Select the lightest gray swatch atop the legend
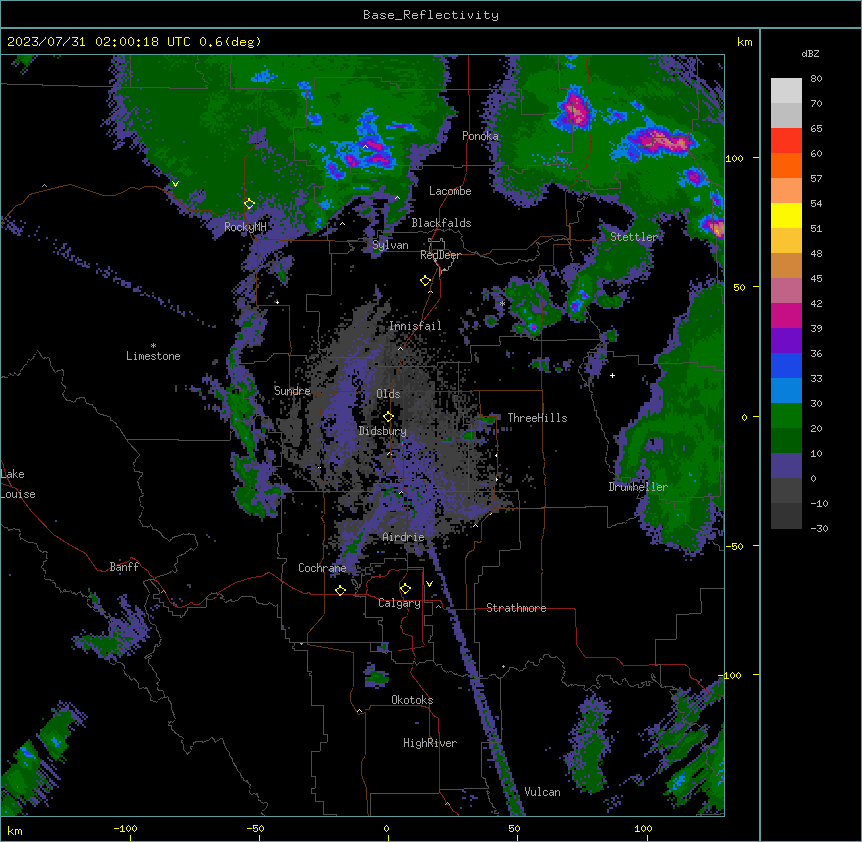Image resolution: width=862 pixels, height=842 pixels. coord(786,91)
